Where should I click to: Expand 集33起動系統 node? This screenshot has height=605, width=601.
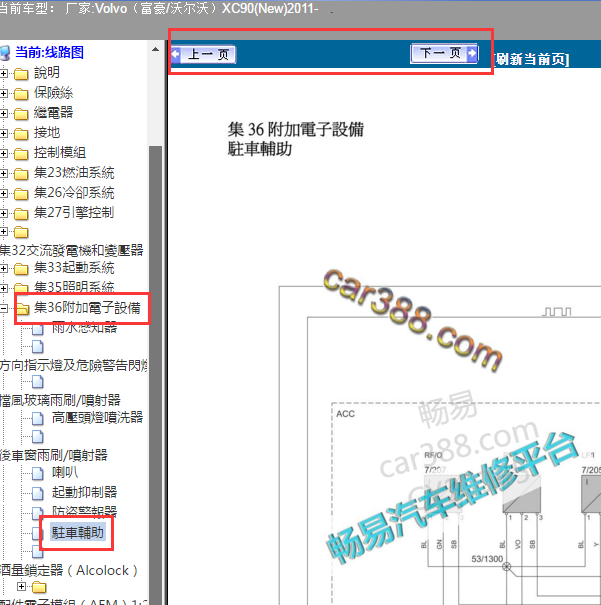pyautogui.click(x=3, y=268)
